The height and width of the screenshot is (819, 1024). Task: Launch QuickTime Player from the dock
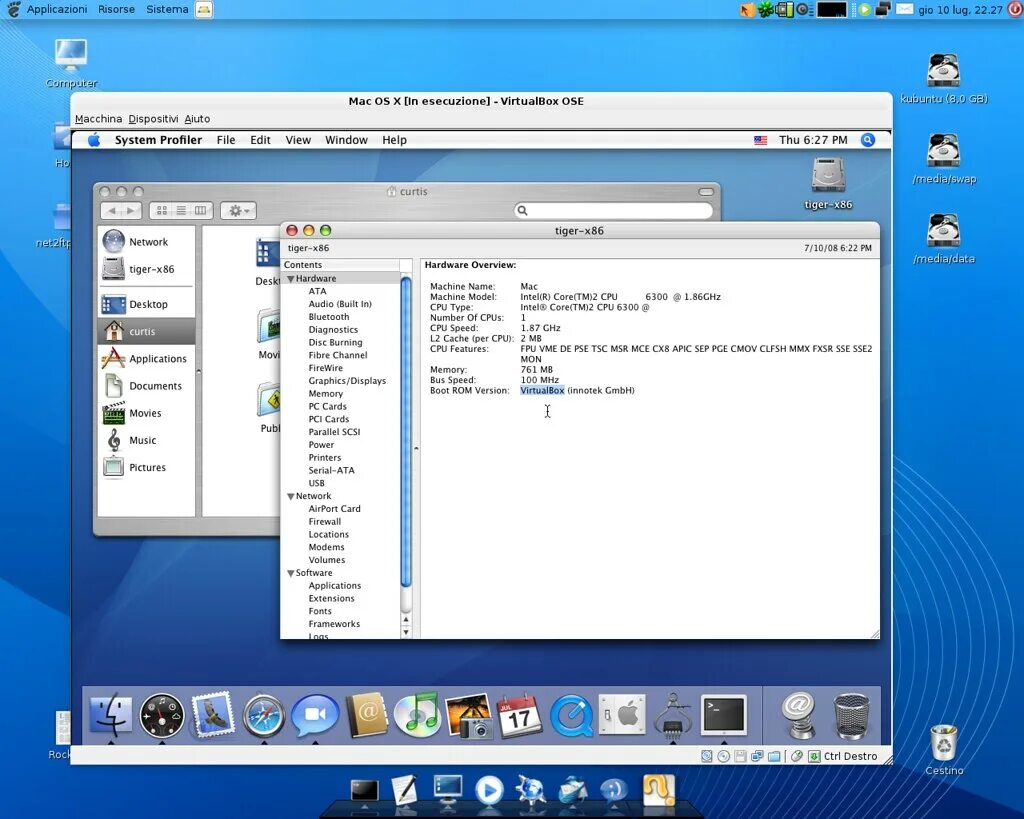[x=571, y=716]
